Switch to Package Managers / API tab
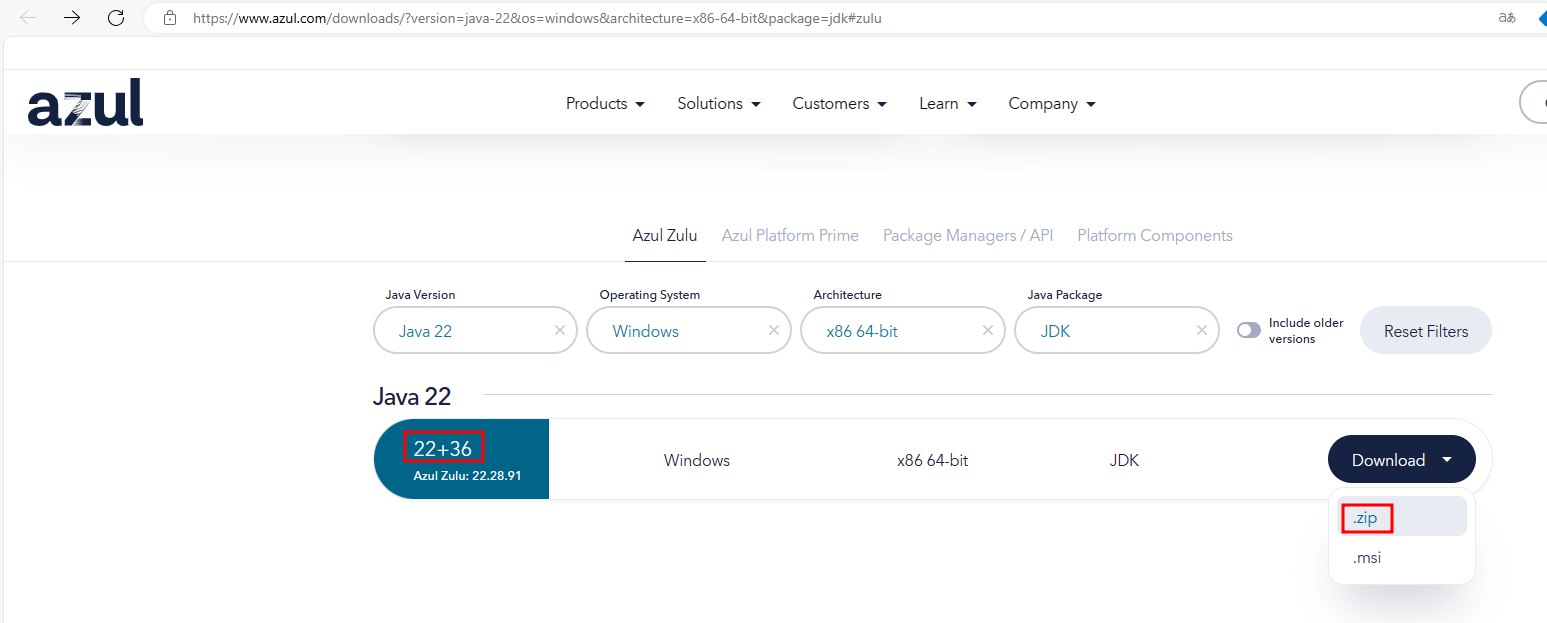Viewport: 1547px width, 623px height. click(968, 236)
